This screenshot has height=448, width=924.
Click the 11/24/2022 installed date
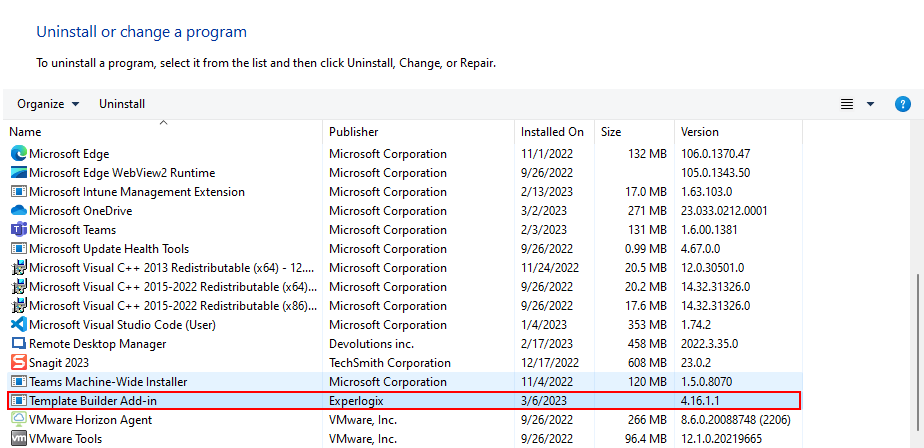tap(550, 268)
